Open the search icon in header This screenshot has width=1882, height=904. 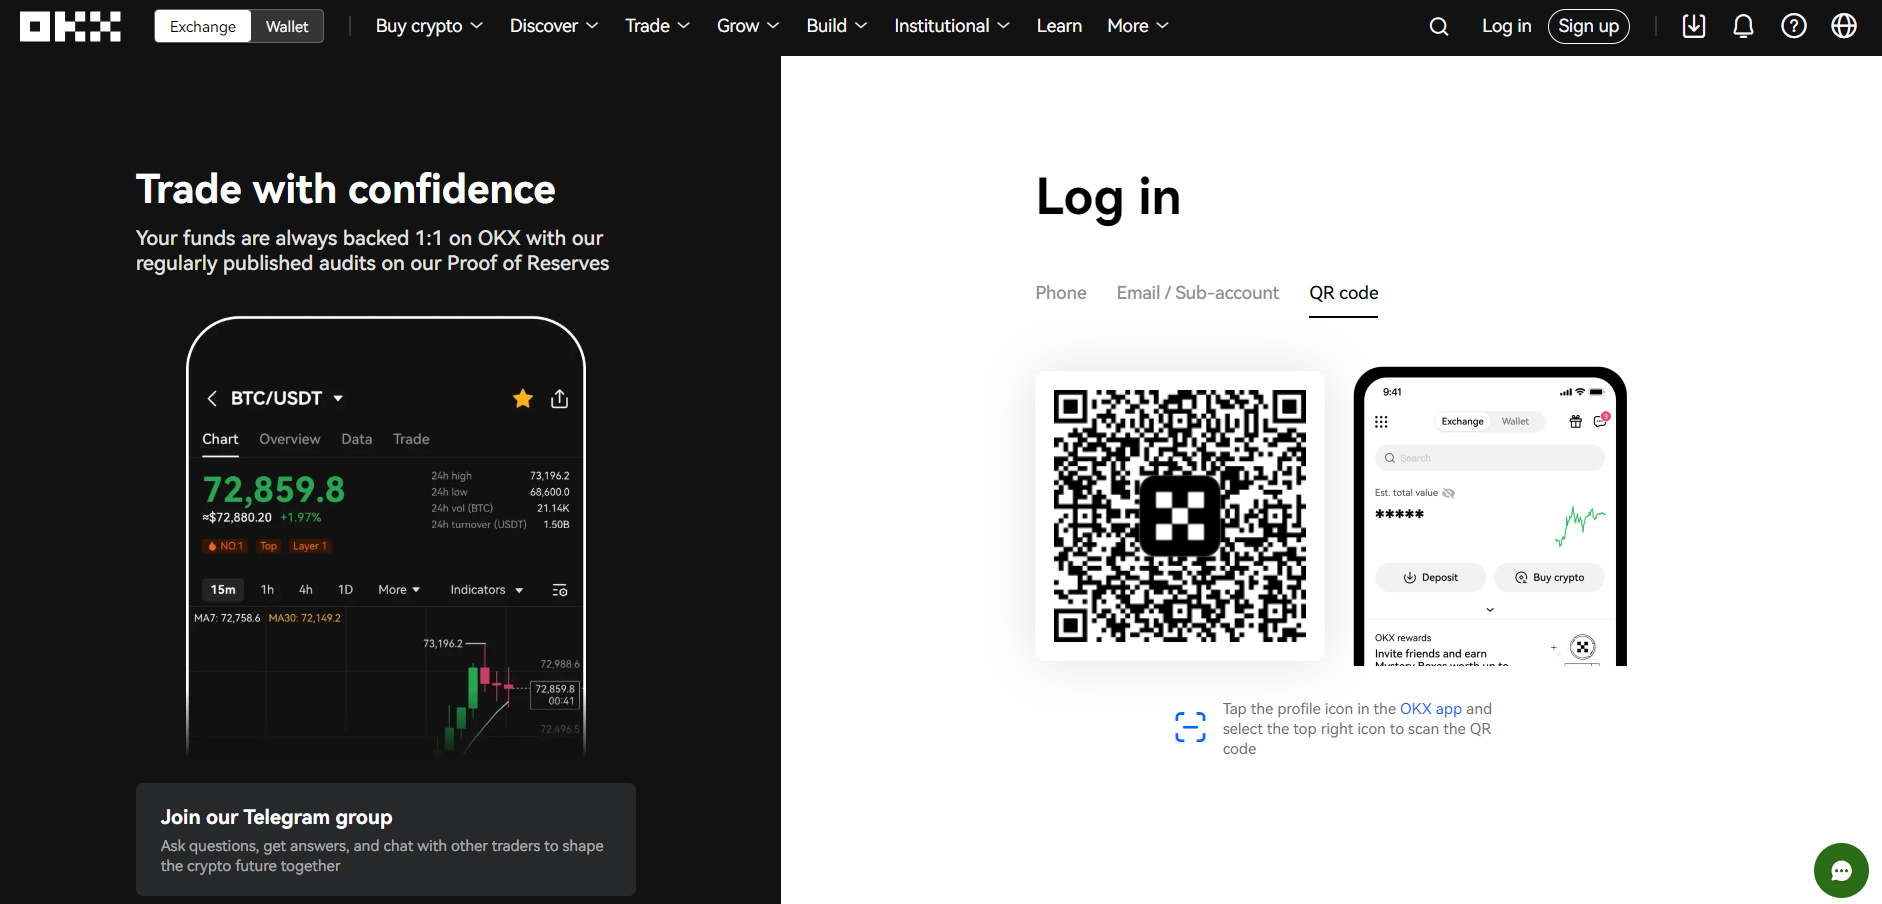1439,26
